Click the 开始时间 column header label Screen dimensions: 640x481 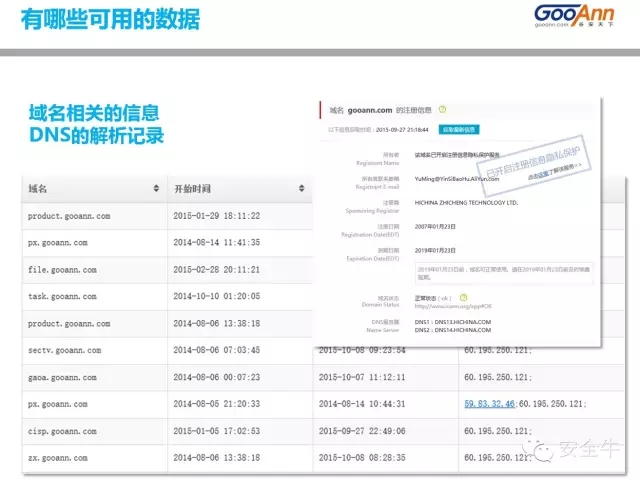(x=193, y=189)
